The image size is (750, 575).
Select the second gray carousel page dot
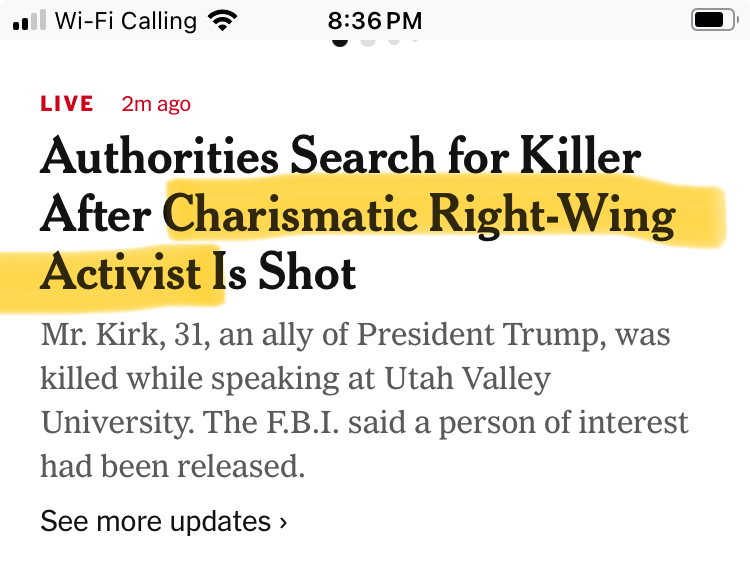tap(368, 41)
